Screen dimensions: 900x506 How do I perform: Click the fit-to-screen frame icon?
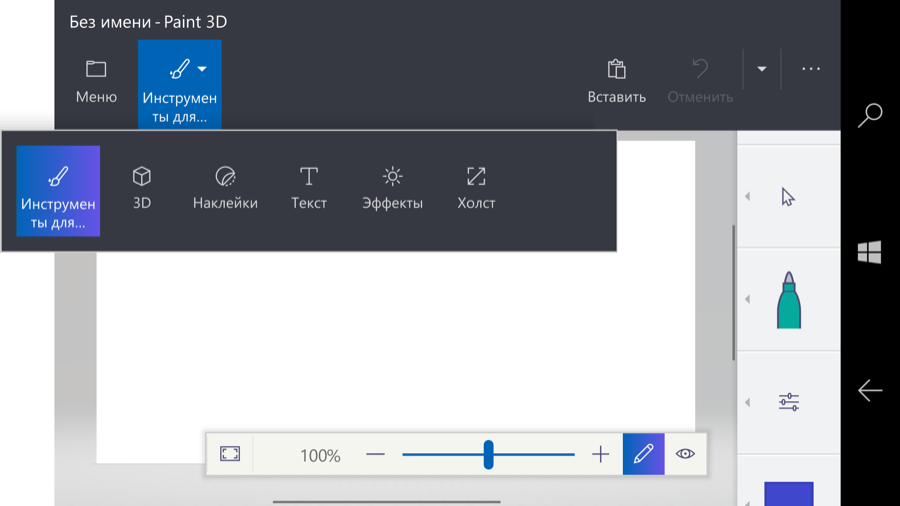pyautogui.click(x=230, y=454)
